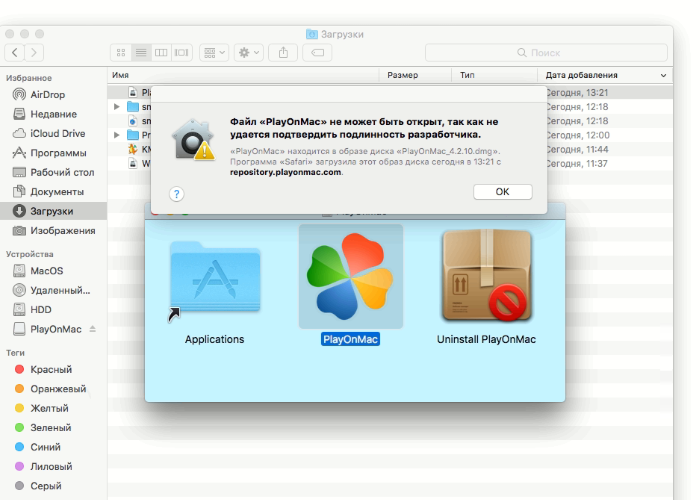Open AirDrop in the sidebar
Viewport: 700px width, 500px height.
coord(54,95)
